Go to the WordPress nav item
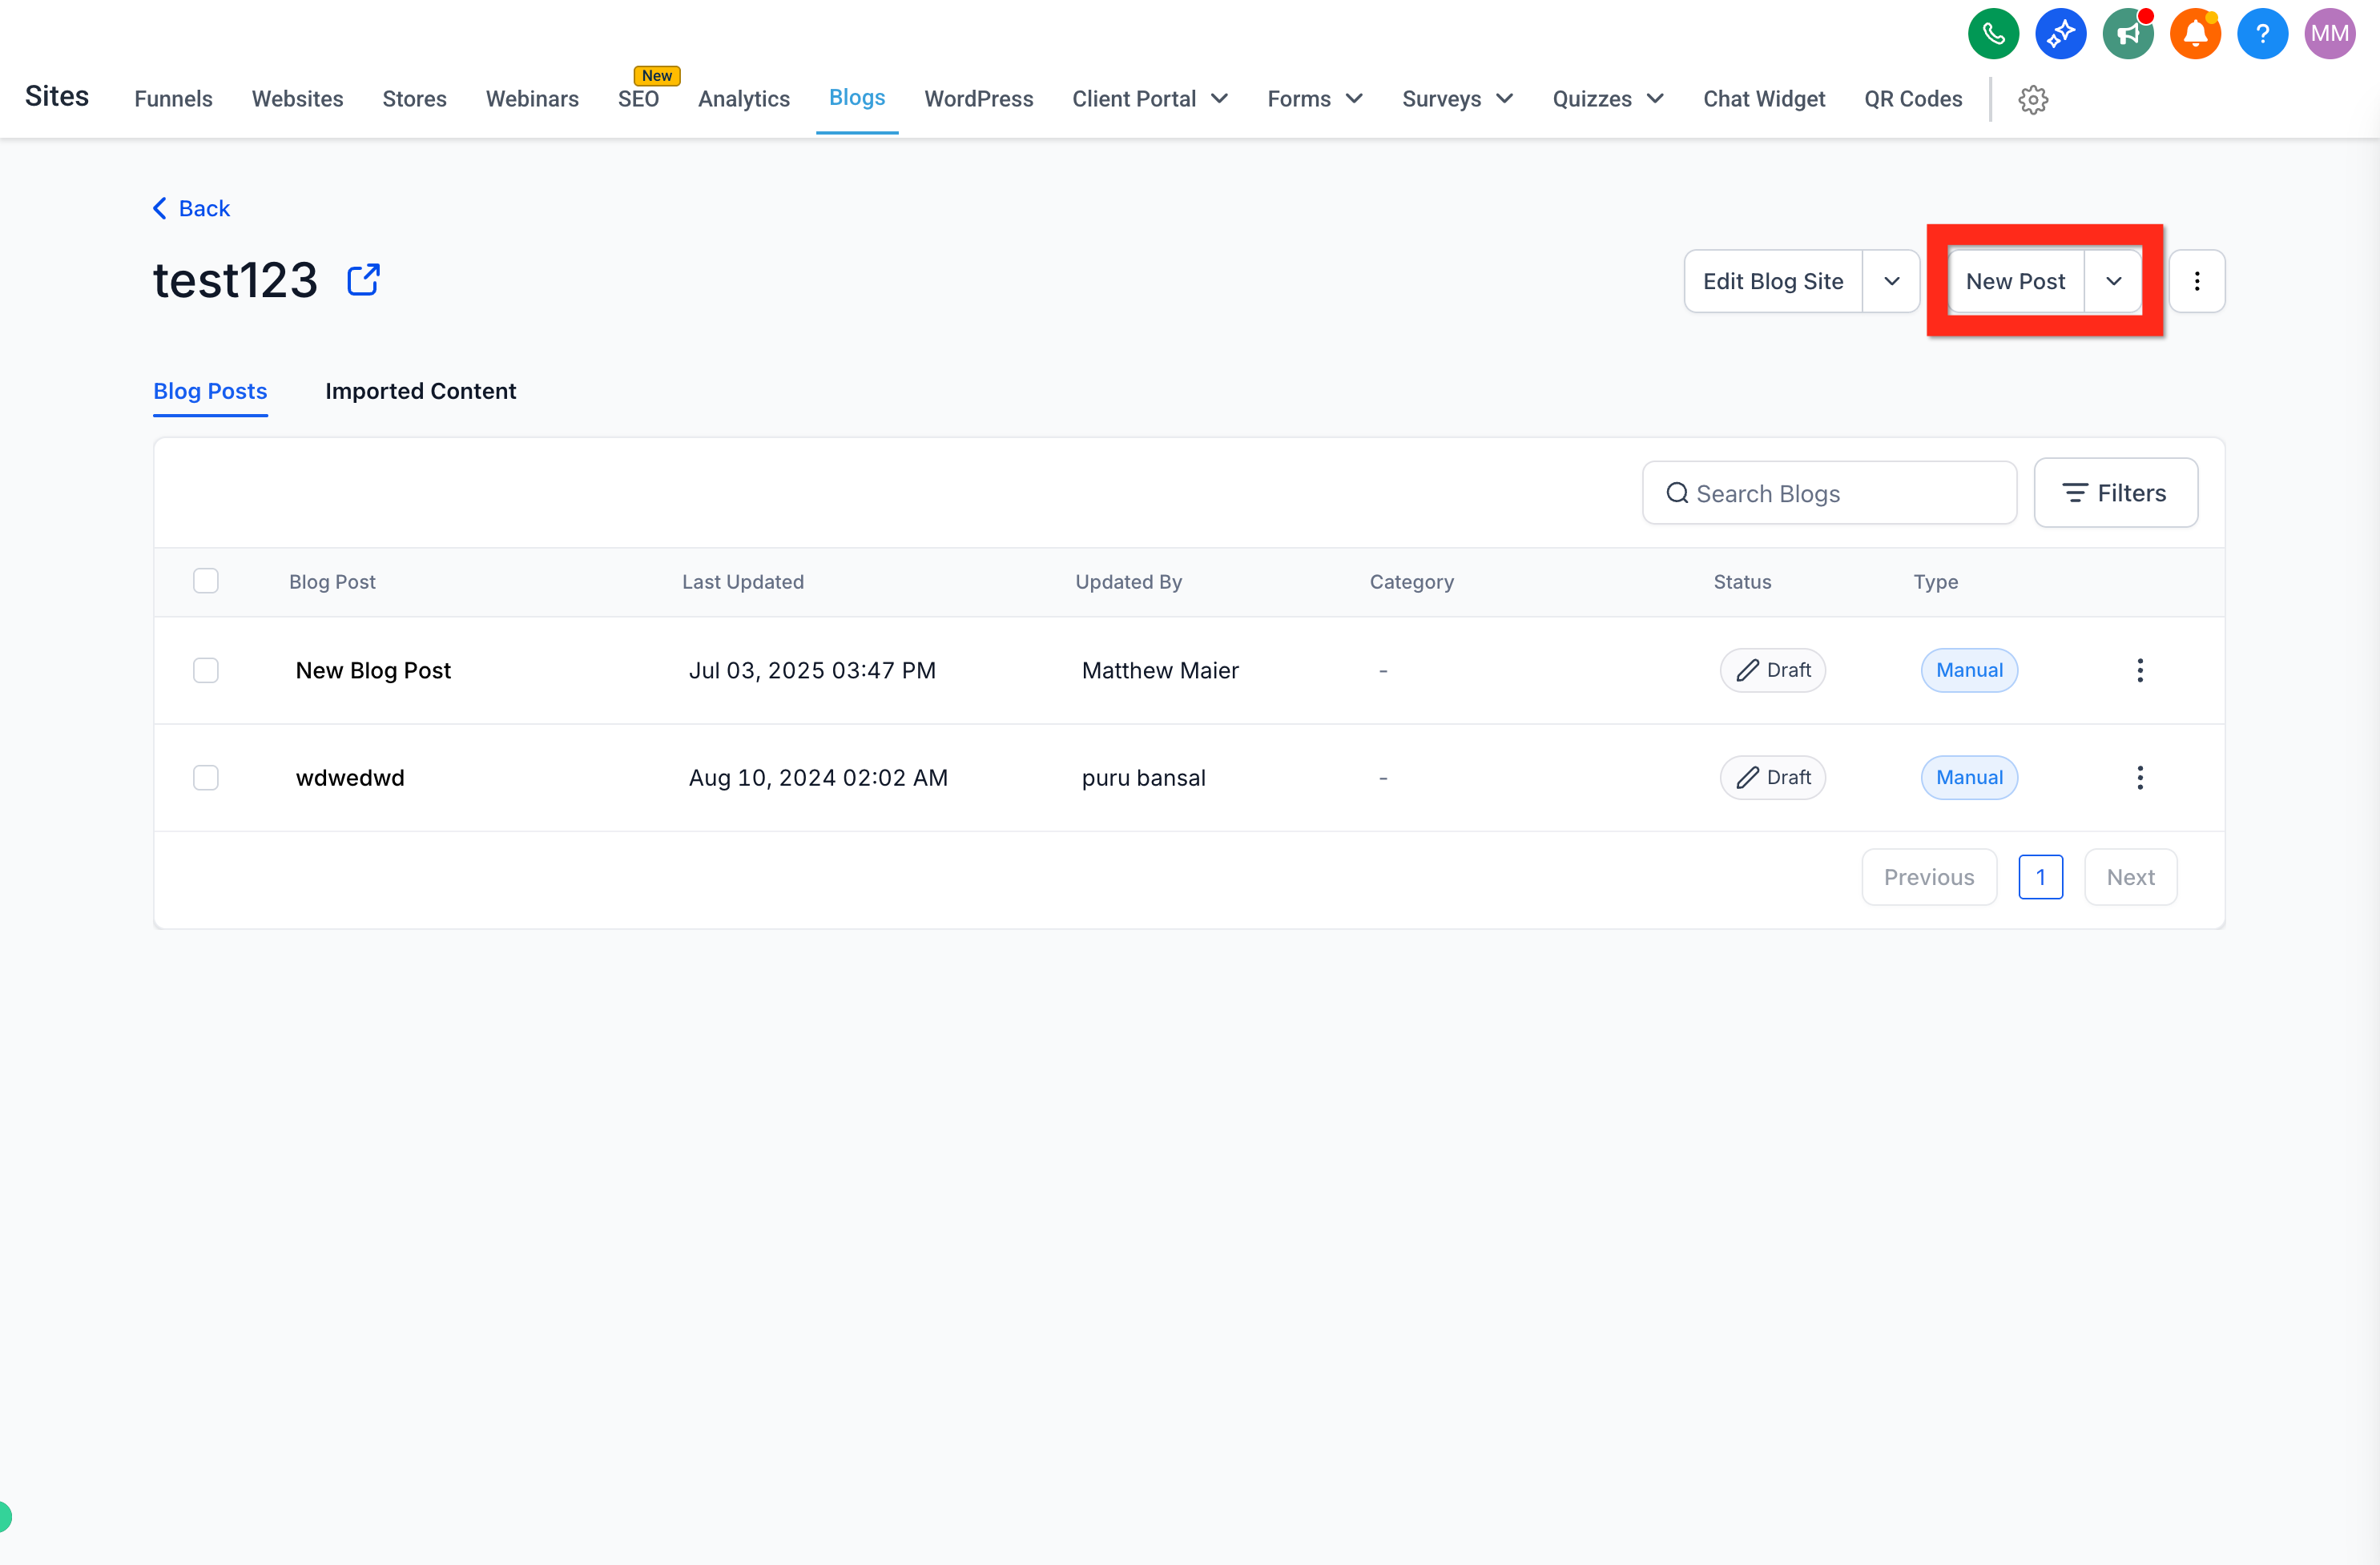 (x=978, y=99)
